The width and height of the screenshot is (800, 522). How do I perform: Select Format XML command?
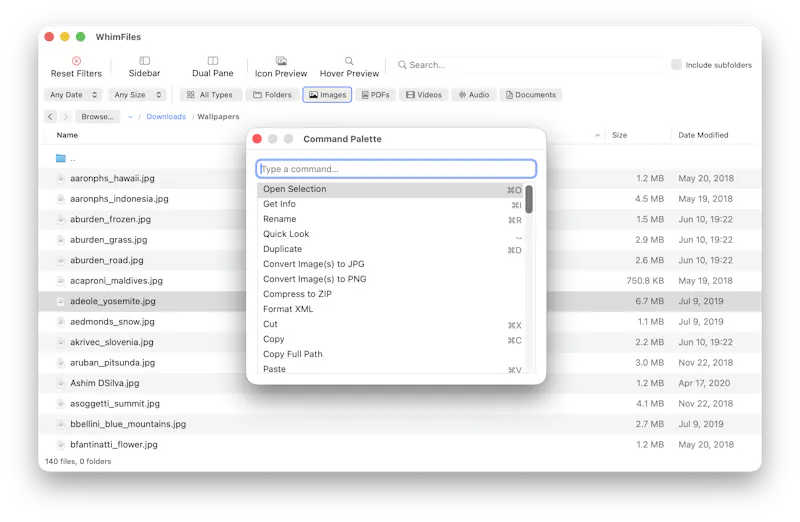point(391,309)
